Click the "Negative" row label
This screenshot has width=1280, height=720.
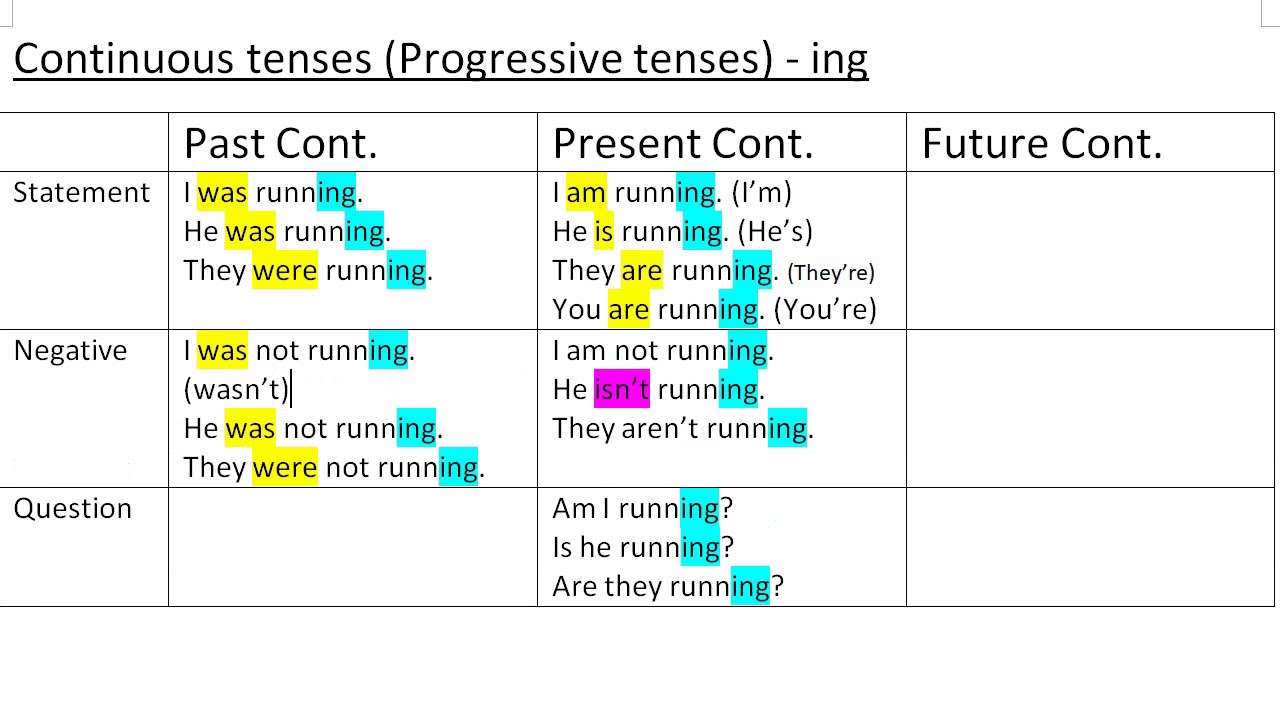click(x=70, y=351)
